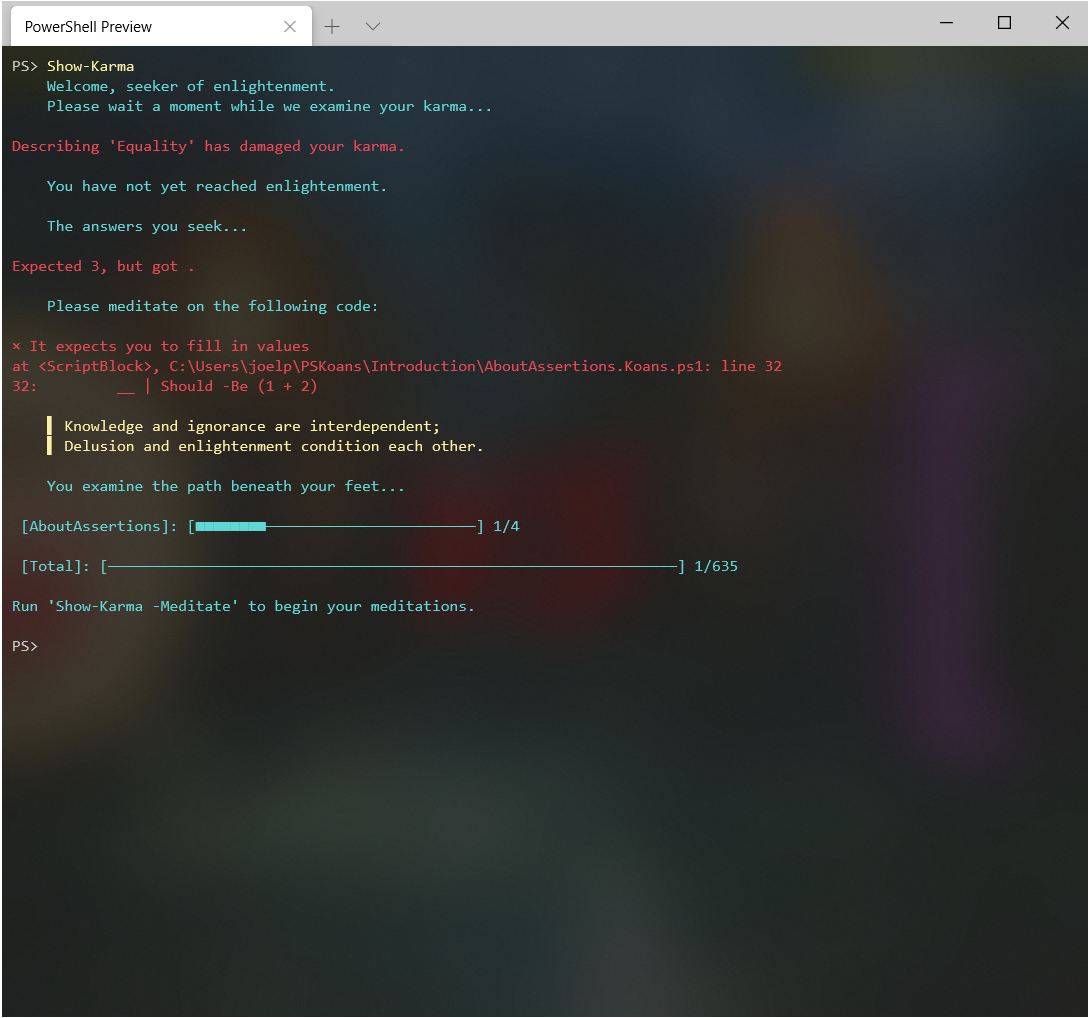Click 'Delusion and enlightenment condition each other.'
Image resolution: width=1089 pixels, height=1018 pixels.
274,447
